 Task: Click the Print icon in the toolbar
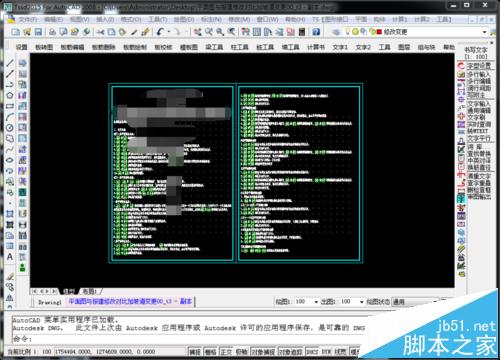point(52,32)
